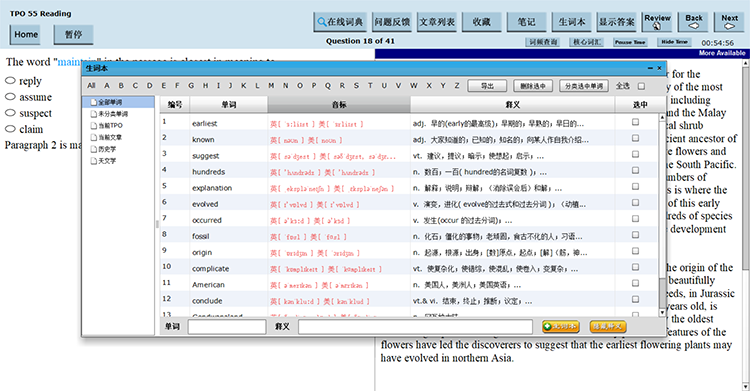Screen dimensions: 750x391
Task: Tick the checkbox for word 'conclude'
Action: pyautogui.click(x=635, y=299)
